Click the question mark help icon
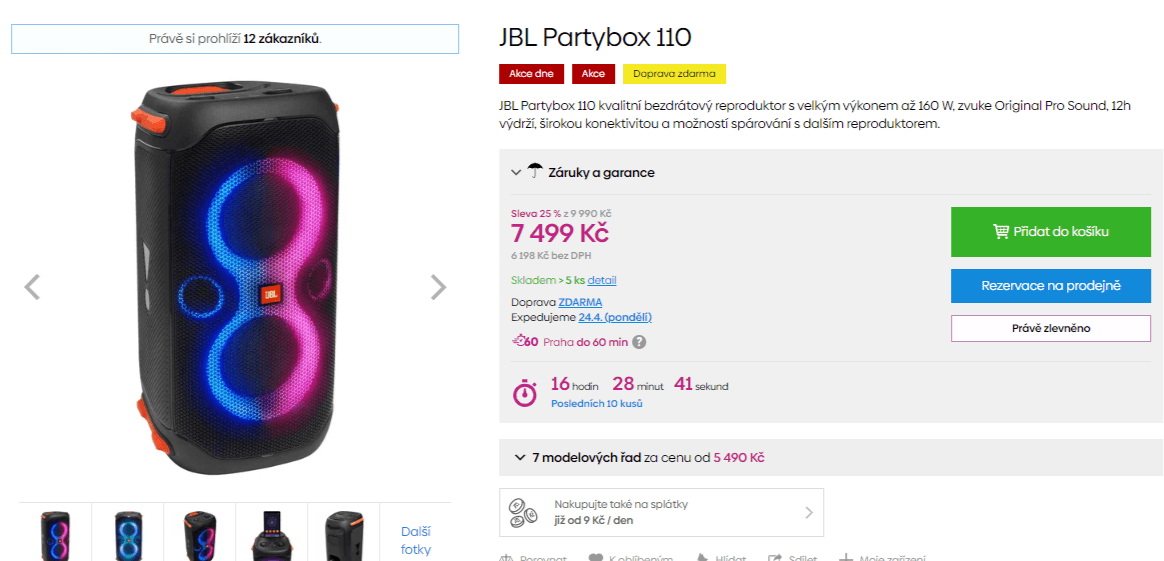This screenshot has height=561, width=1164. [639, 342]
